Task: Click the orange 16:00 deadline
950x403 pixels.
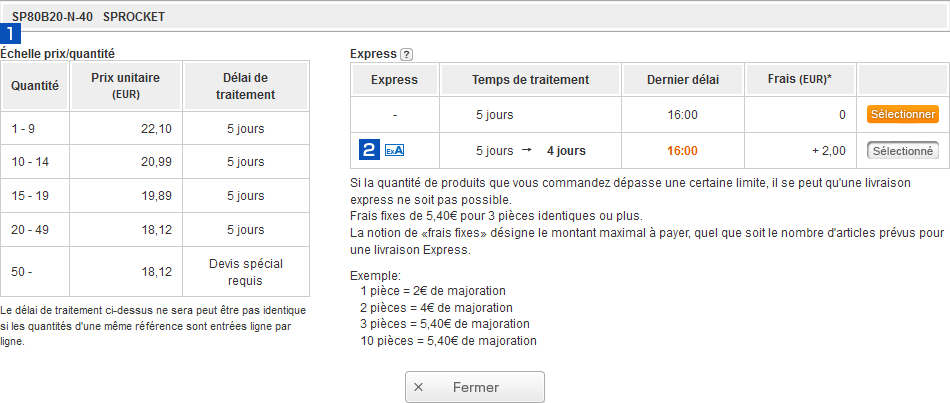Action: click(681, 151)
